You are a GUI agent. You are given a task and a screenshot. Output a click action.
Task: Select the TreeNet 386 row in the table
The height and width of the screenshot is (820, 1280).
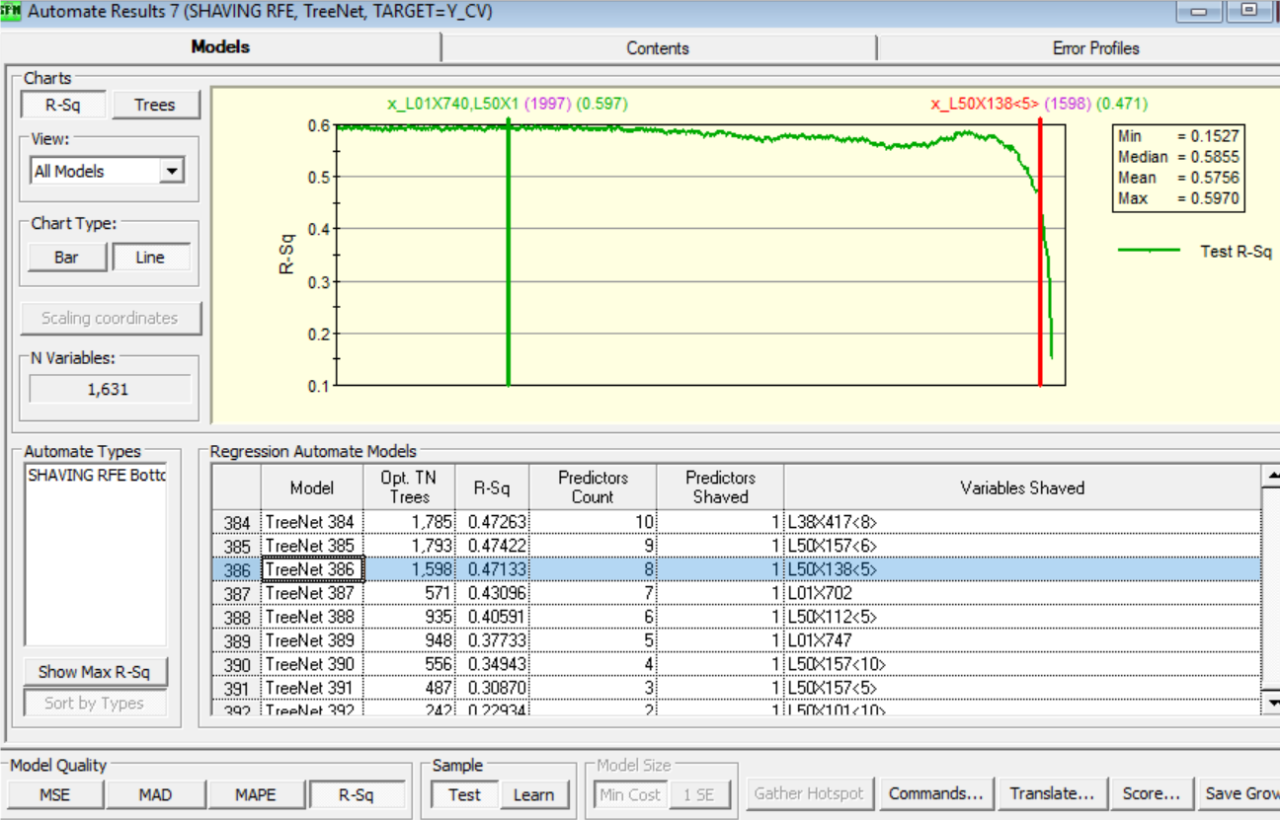(311, 569)
